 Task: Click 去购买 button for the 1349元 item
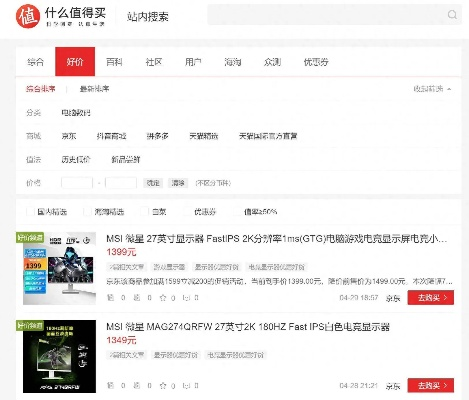click(x=431, y=385)
